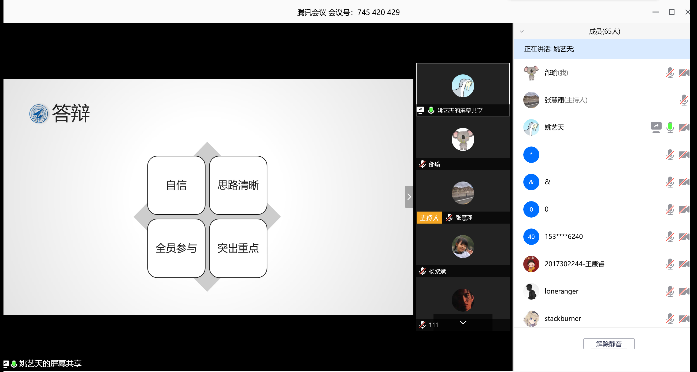This screenshot has height=372, width=697.
Task: Click disabled camera icon for 2017302244 member
Action: (x=684, y=264)
